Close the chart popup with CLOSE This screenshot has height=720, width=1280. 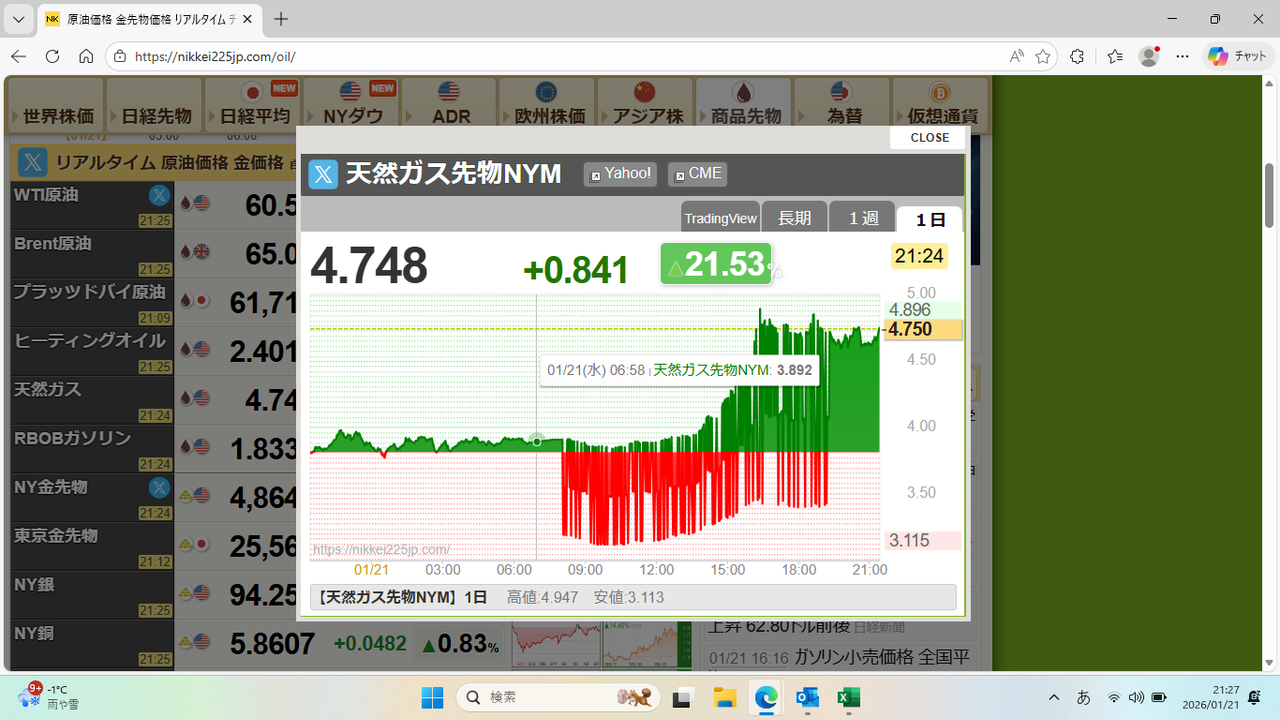pyautogui.click(x=929, y=138)
